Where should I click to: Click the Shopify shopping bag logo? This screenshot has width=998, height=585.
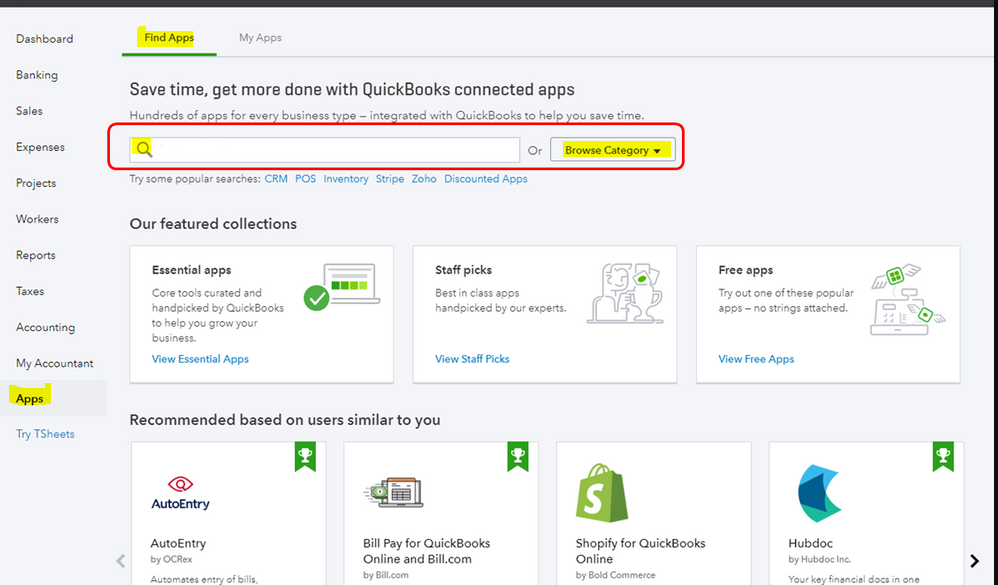(x=602, y=492)
